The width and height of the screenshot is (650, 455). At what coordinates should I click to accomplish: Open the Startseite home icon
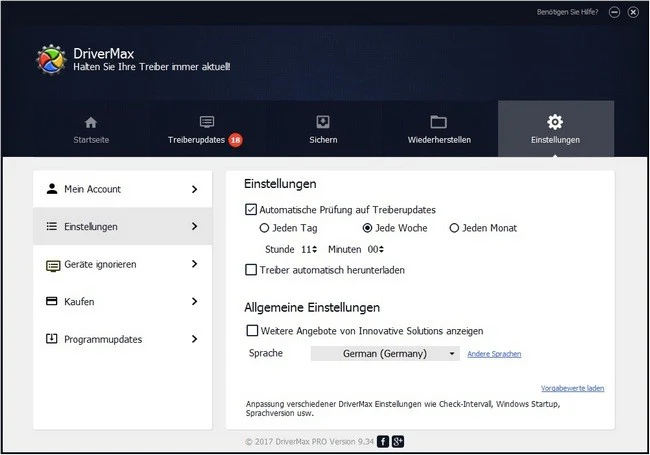(x=91, y=123)
